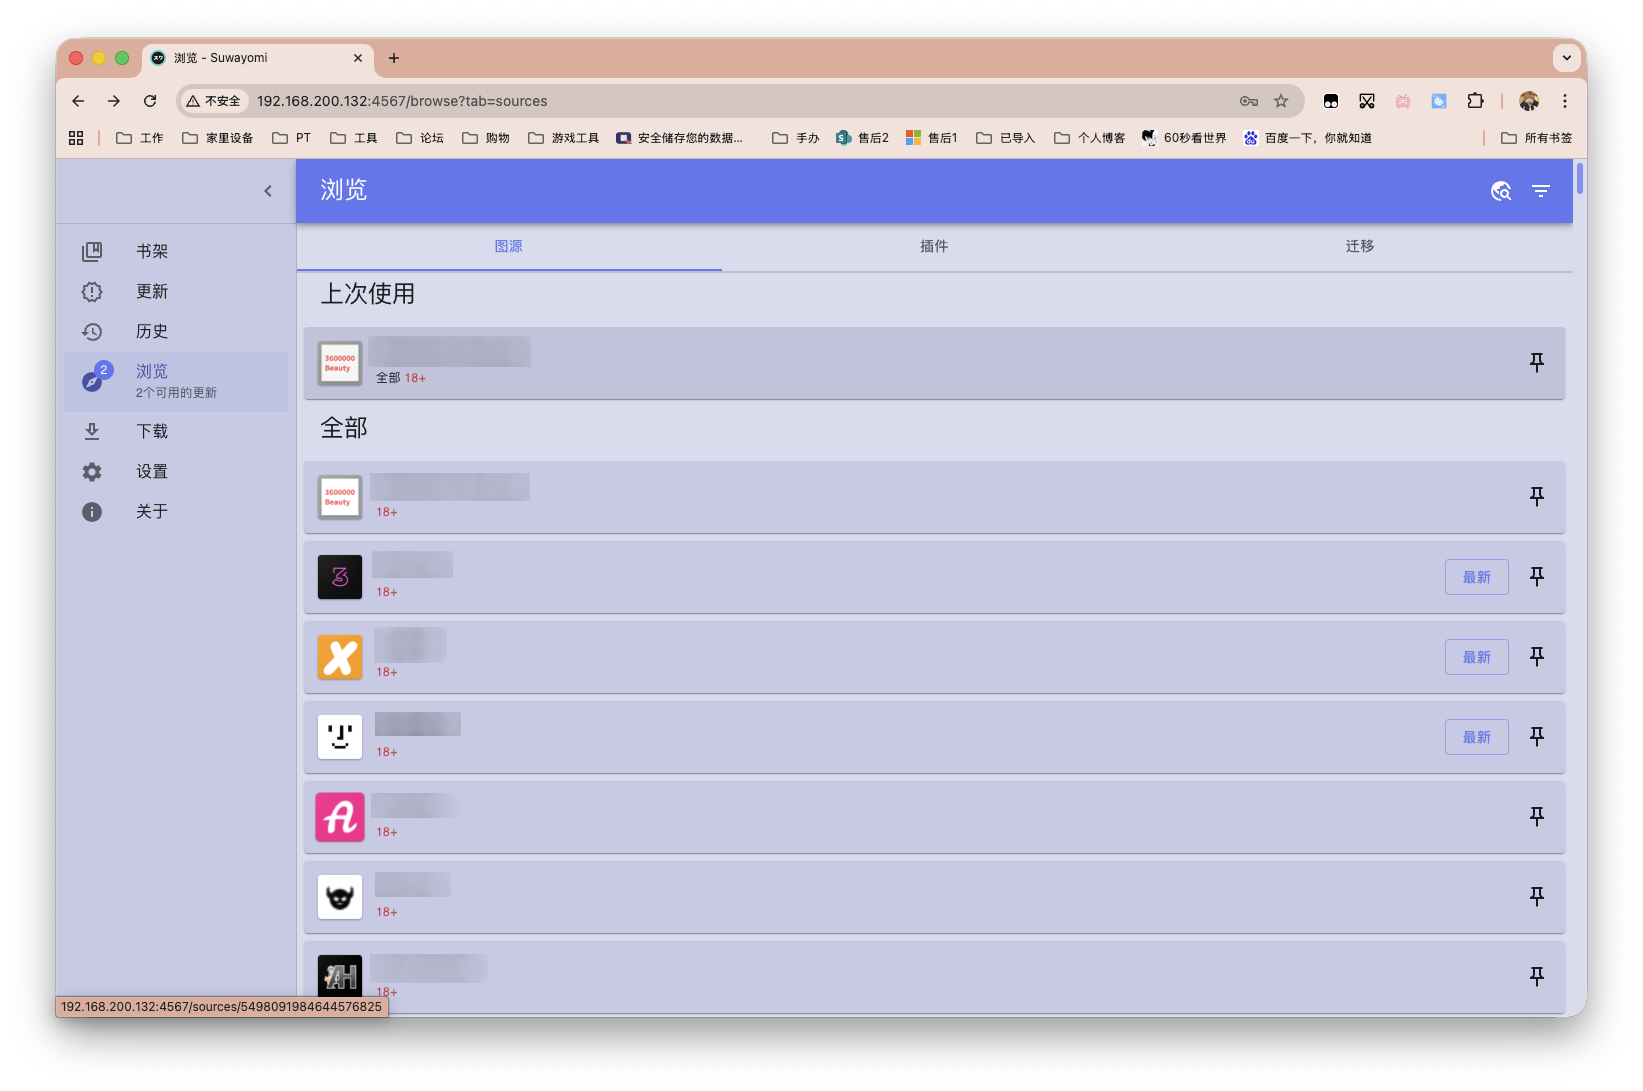
Task: Pin the source with the orange X icon
Action: 1536,657
